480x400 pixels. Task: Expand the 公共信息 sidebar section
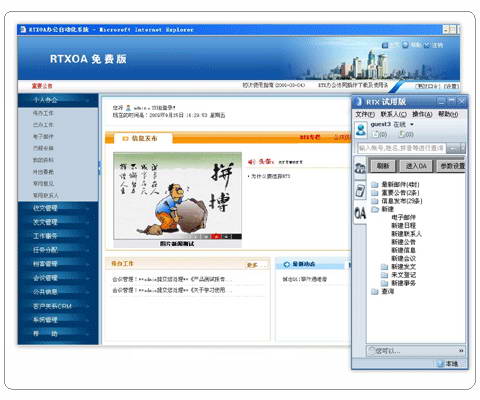pos(58,292)
